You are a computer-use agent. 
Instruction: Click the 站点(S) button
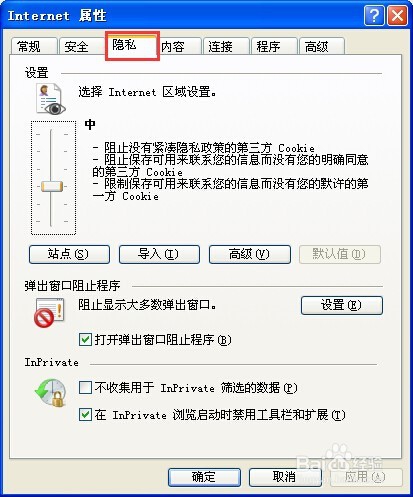pyautogui.click(x=69, y=254)
